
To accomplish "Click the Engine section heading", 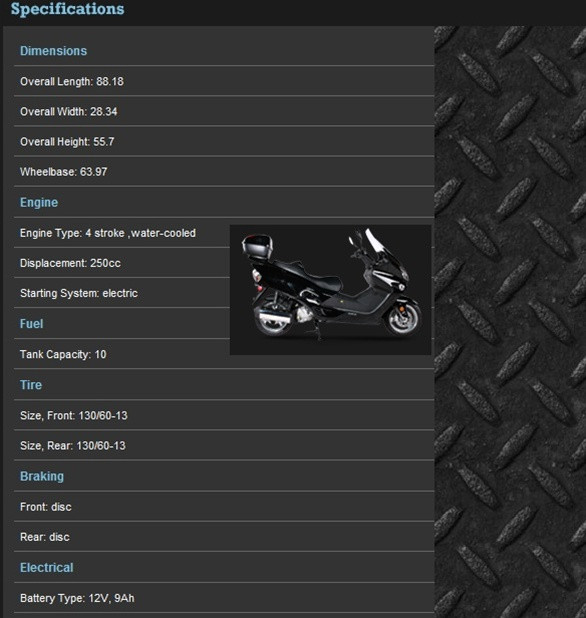I will tap(39, 202).
